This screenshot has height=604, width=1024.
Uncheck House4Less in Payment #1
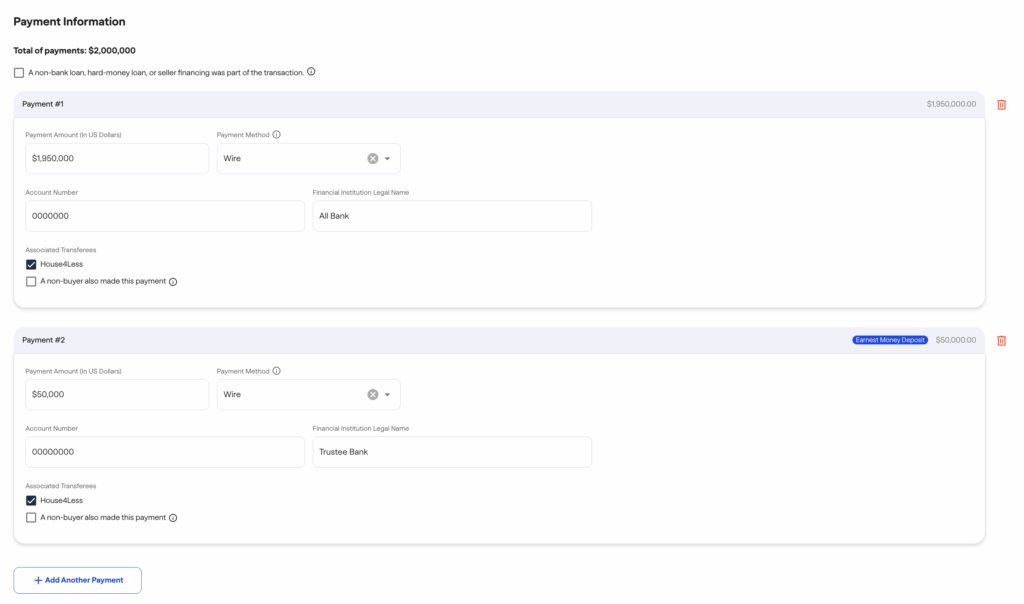click(31, 265)
